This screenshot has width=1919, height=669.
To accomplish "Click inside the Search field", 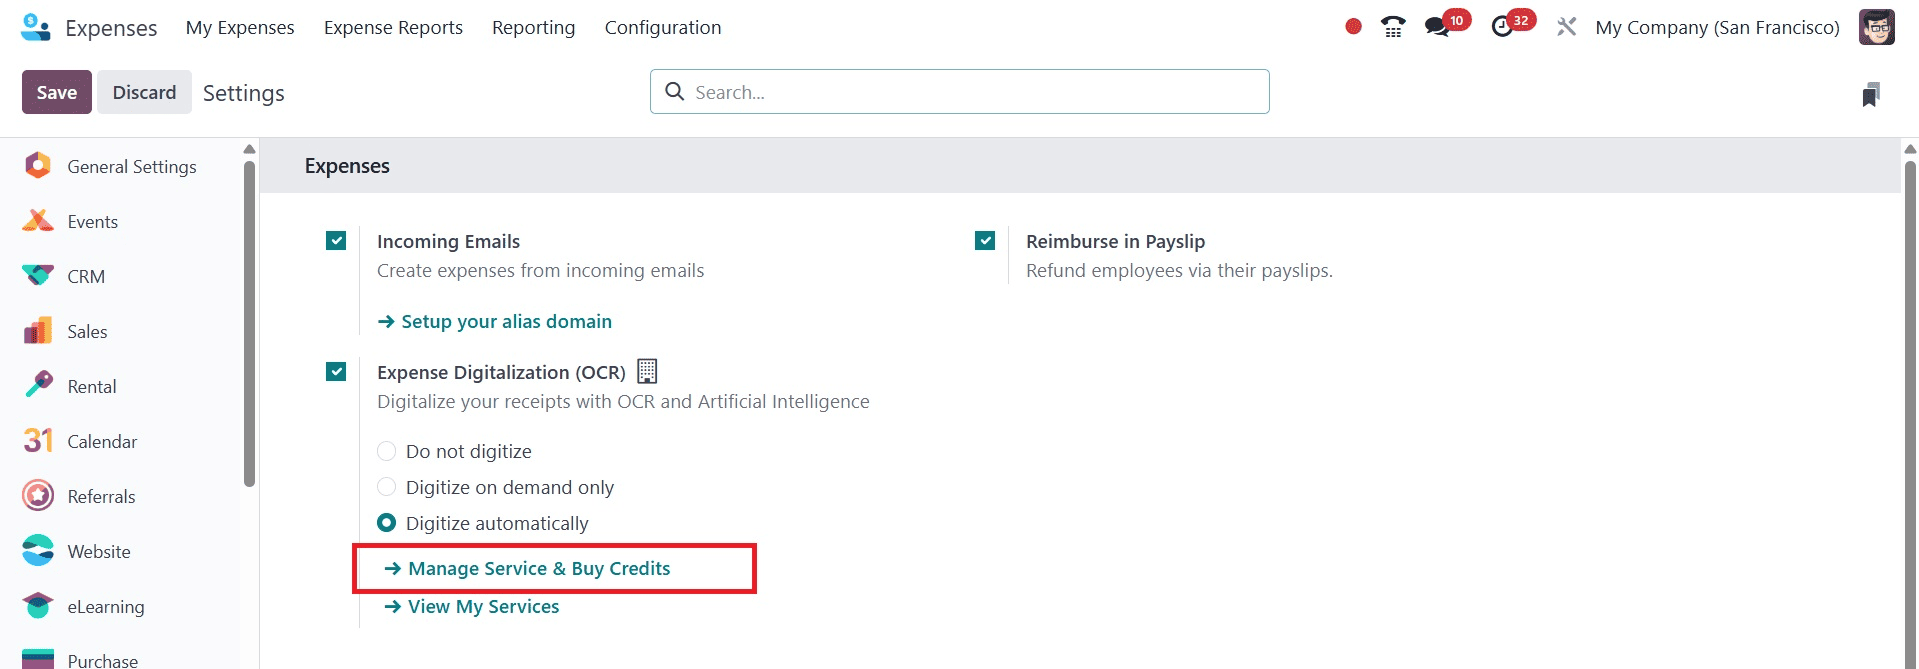I will [959, 91].
